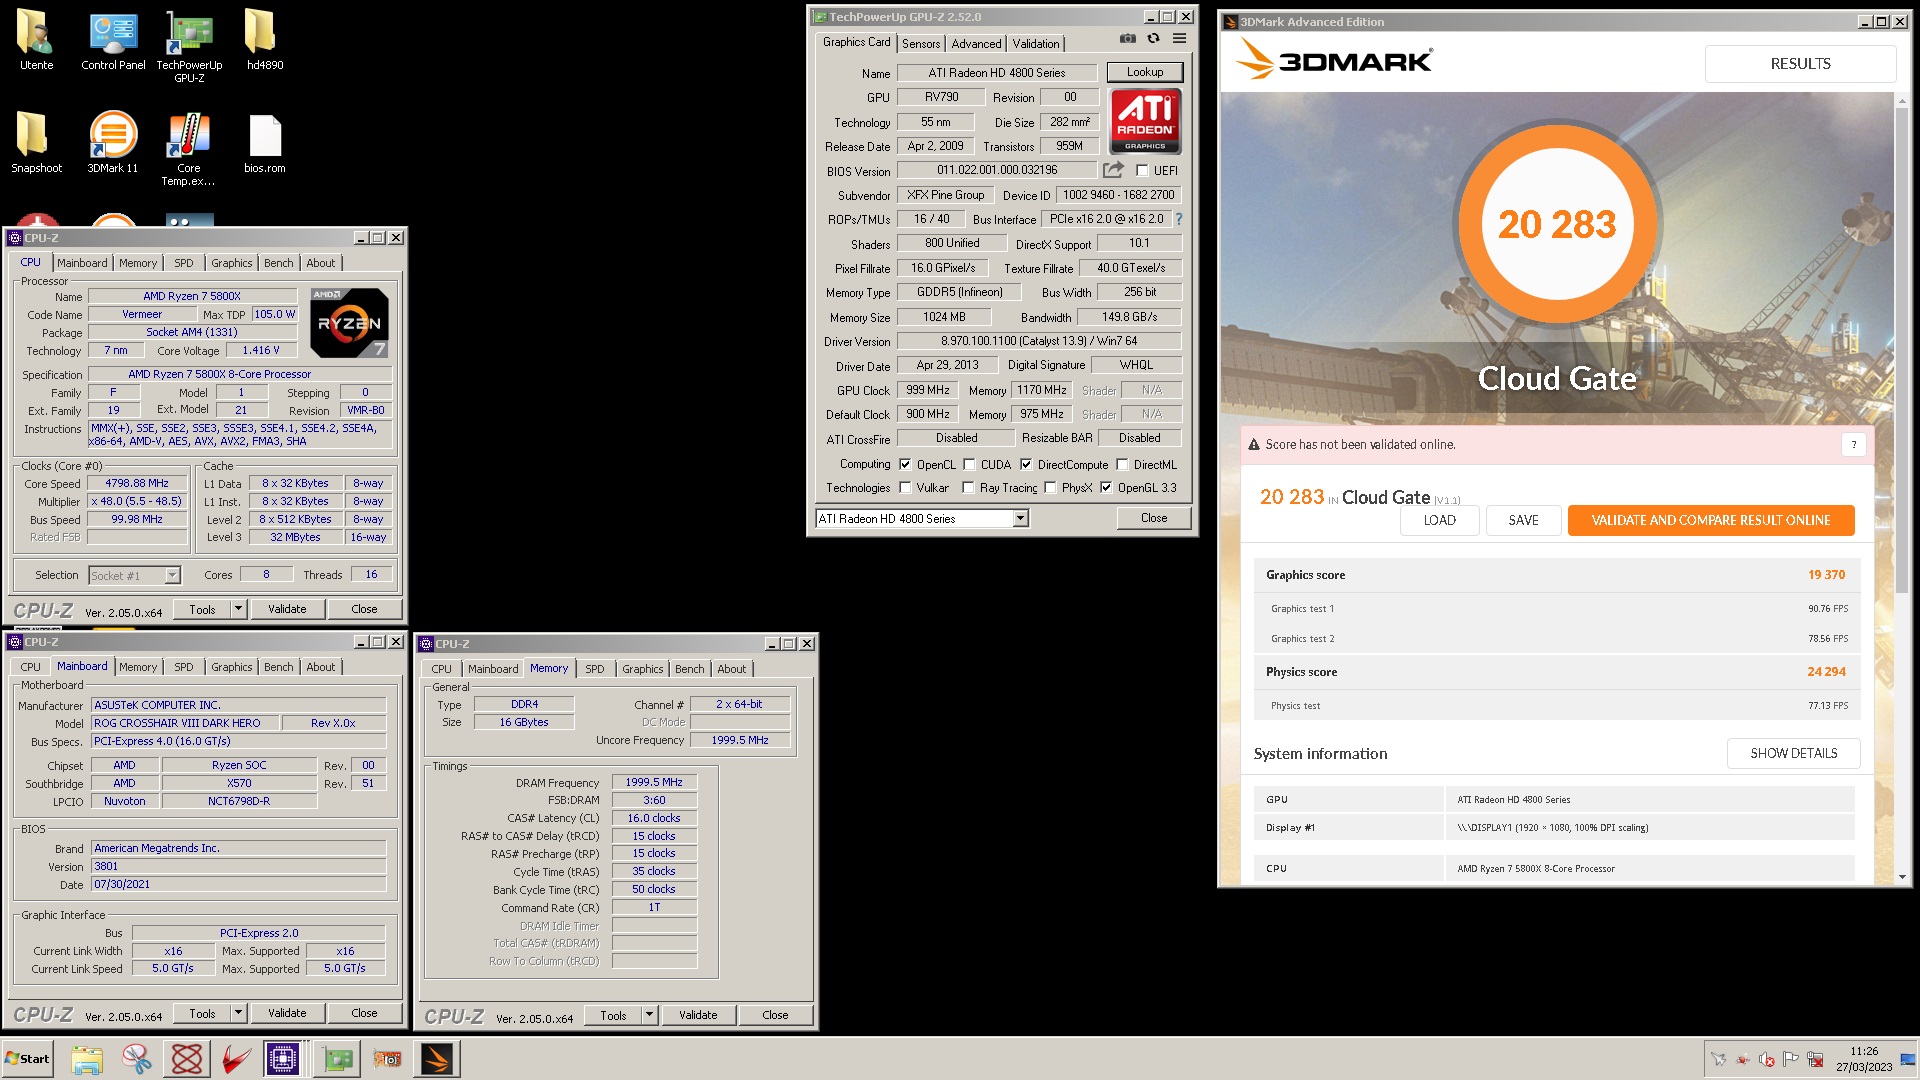This screenshot has height=1080, width=1920.
Task: Click the LOAD button in 3DMark
Action: pos(1439,520)
